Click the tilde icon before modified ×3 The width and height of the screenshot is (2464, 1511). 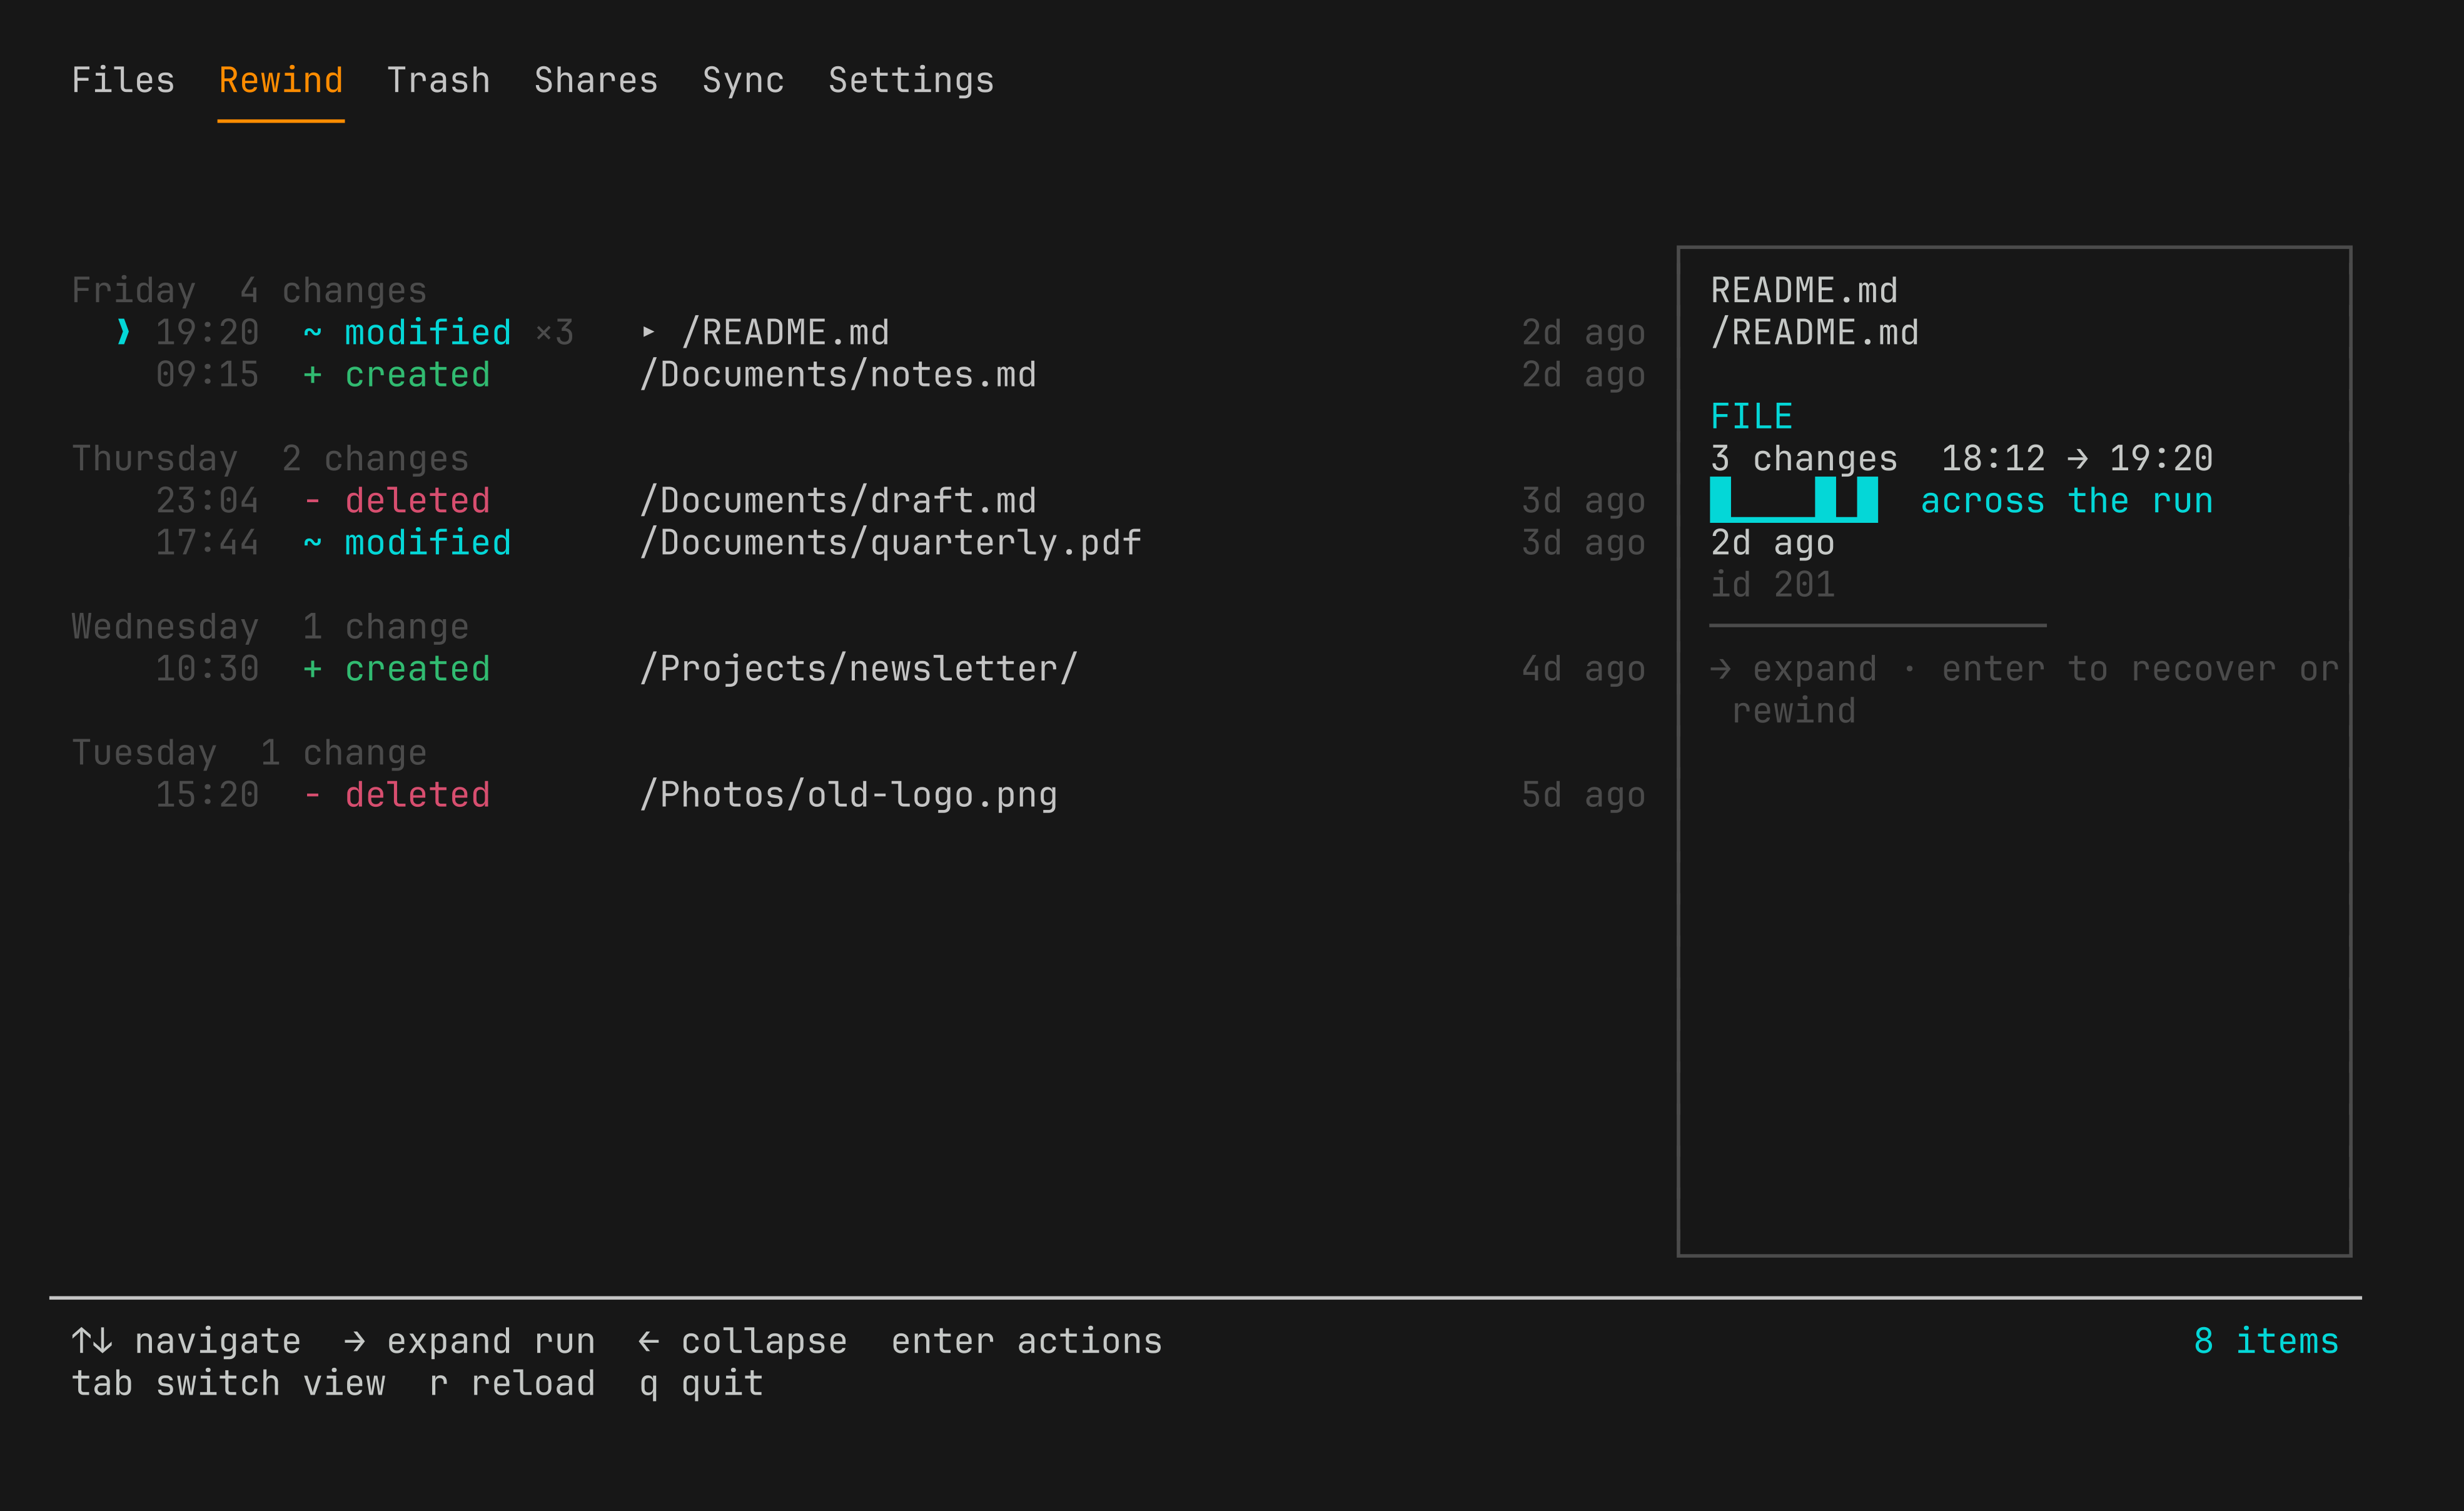pos(312,332)
